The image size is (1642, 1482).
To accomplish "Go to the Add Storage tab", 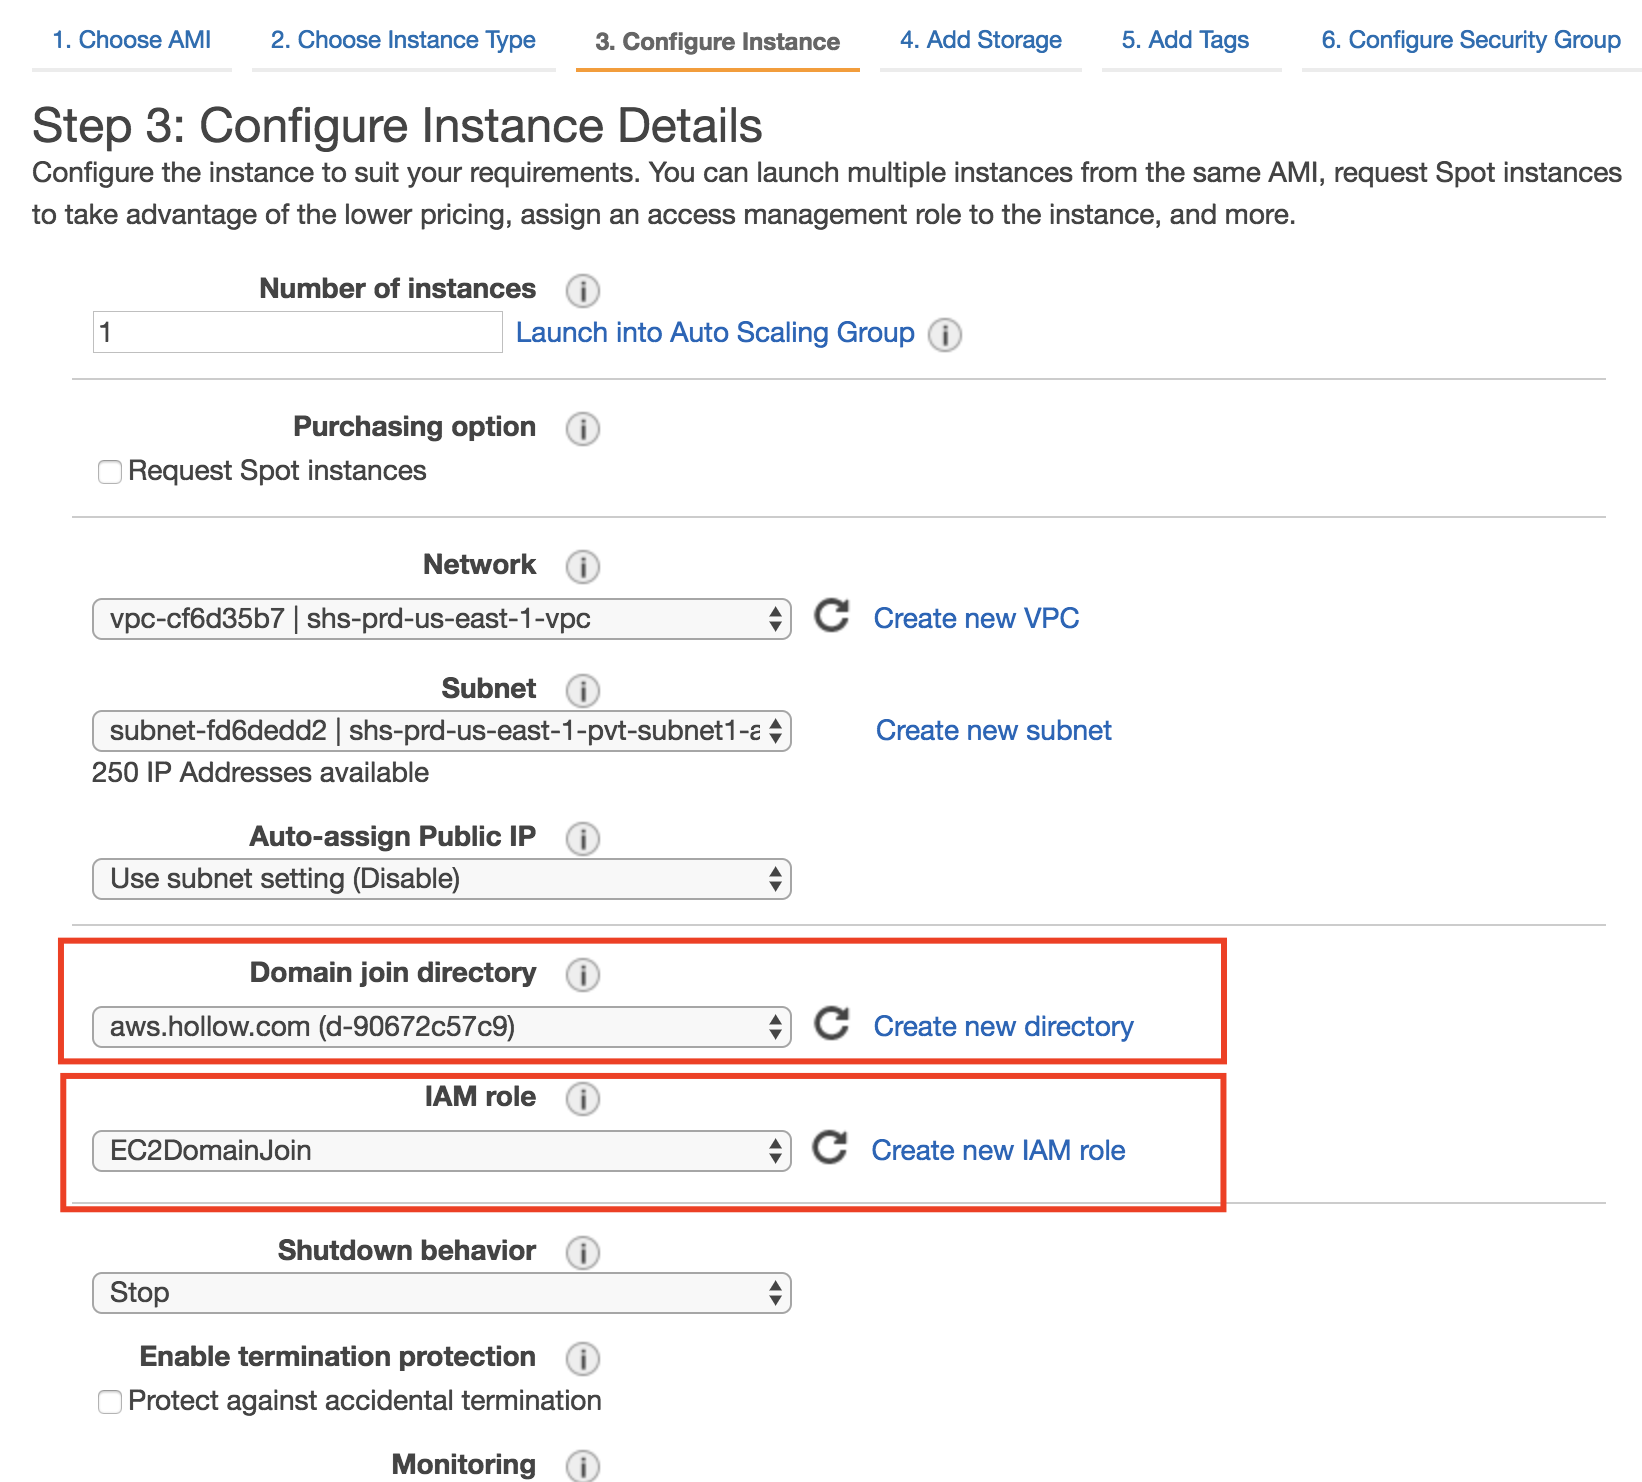I will (980, 40).
